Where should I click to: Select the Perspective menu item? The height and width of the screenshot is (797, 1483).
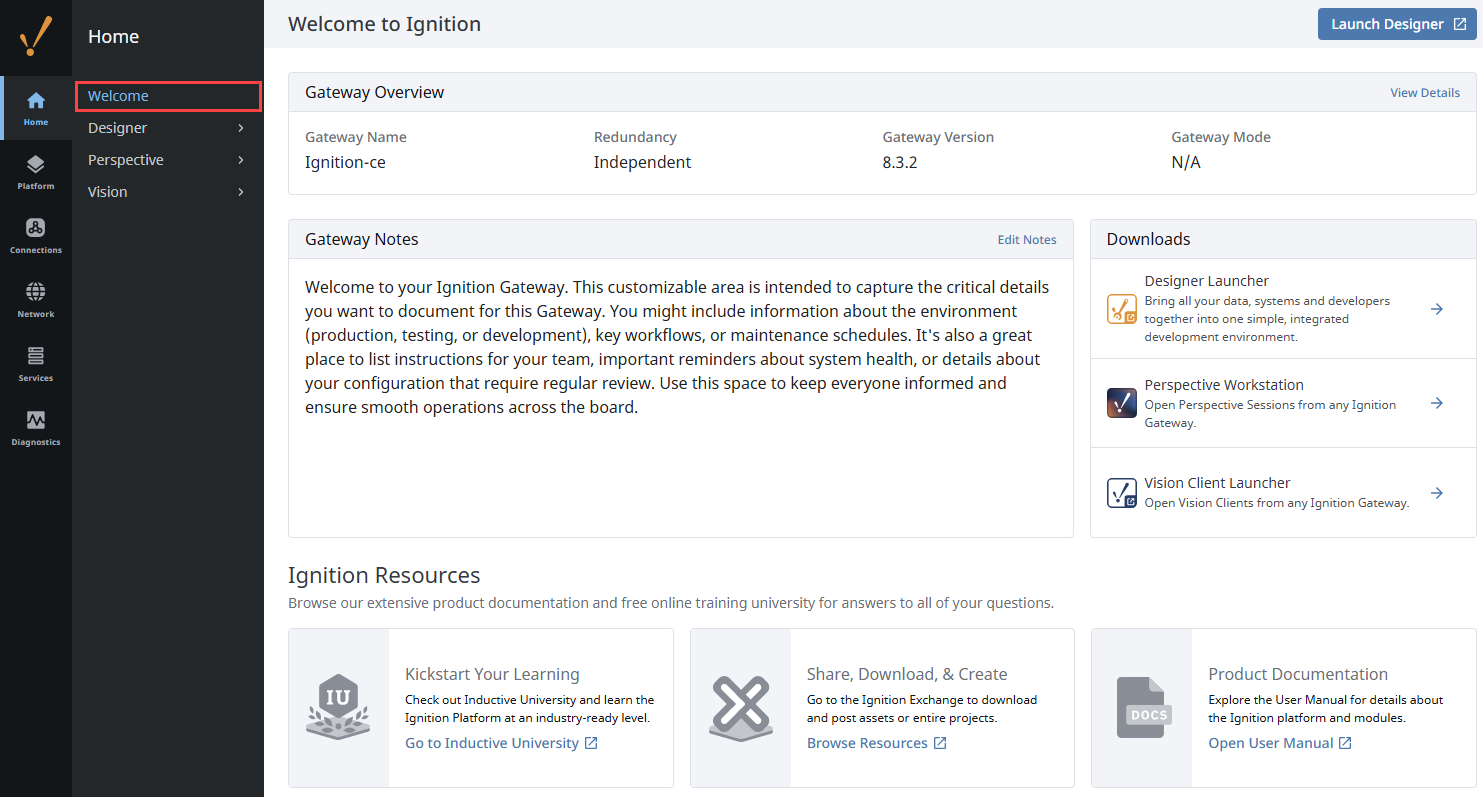click(126, 160)
